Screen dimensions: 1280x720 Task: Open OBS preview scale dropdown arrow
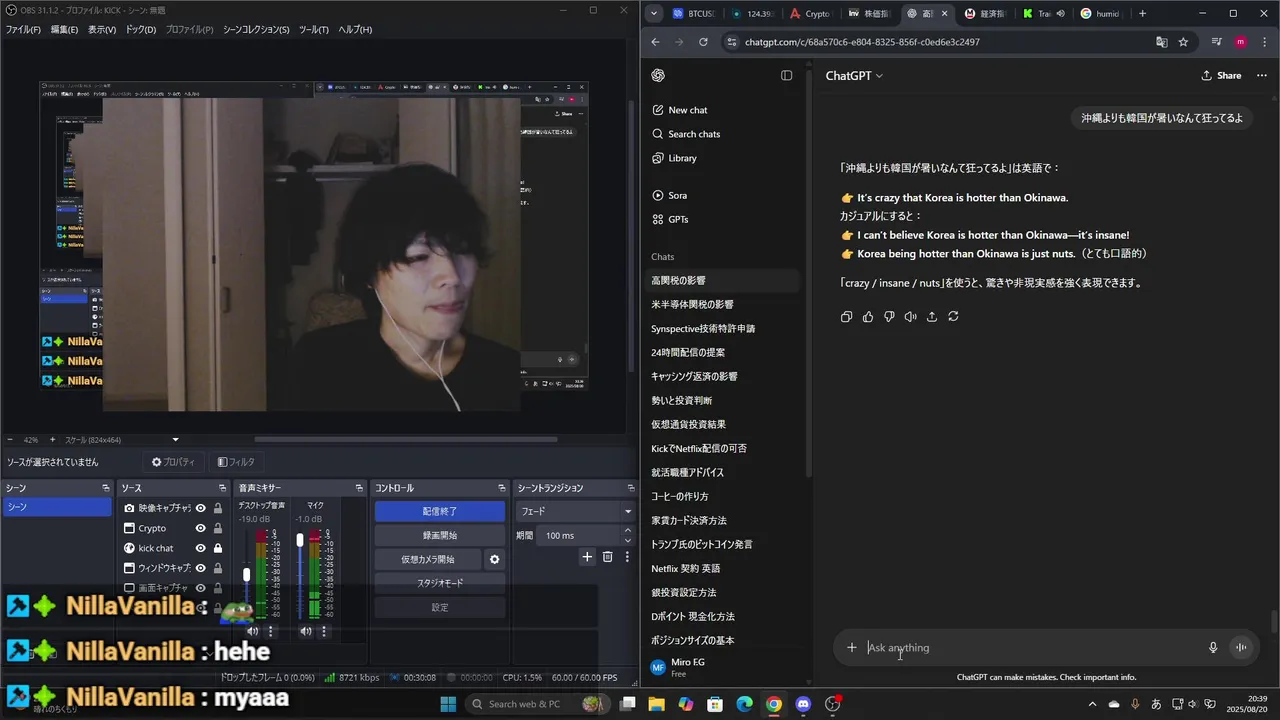tap(176, 440)
